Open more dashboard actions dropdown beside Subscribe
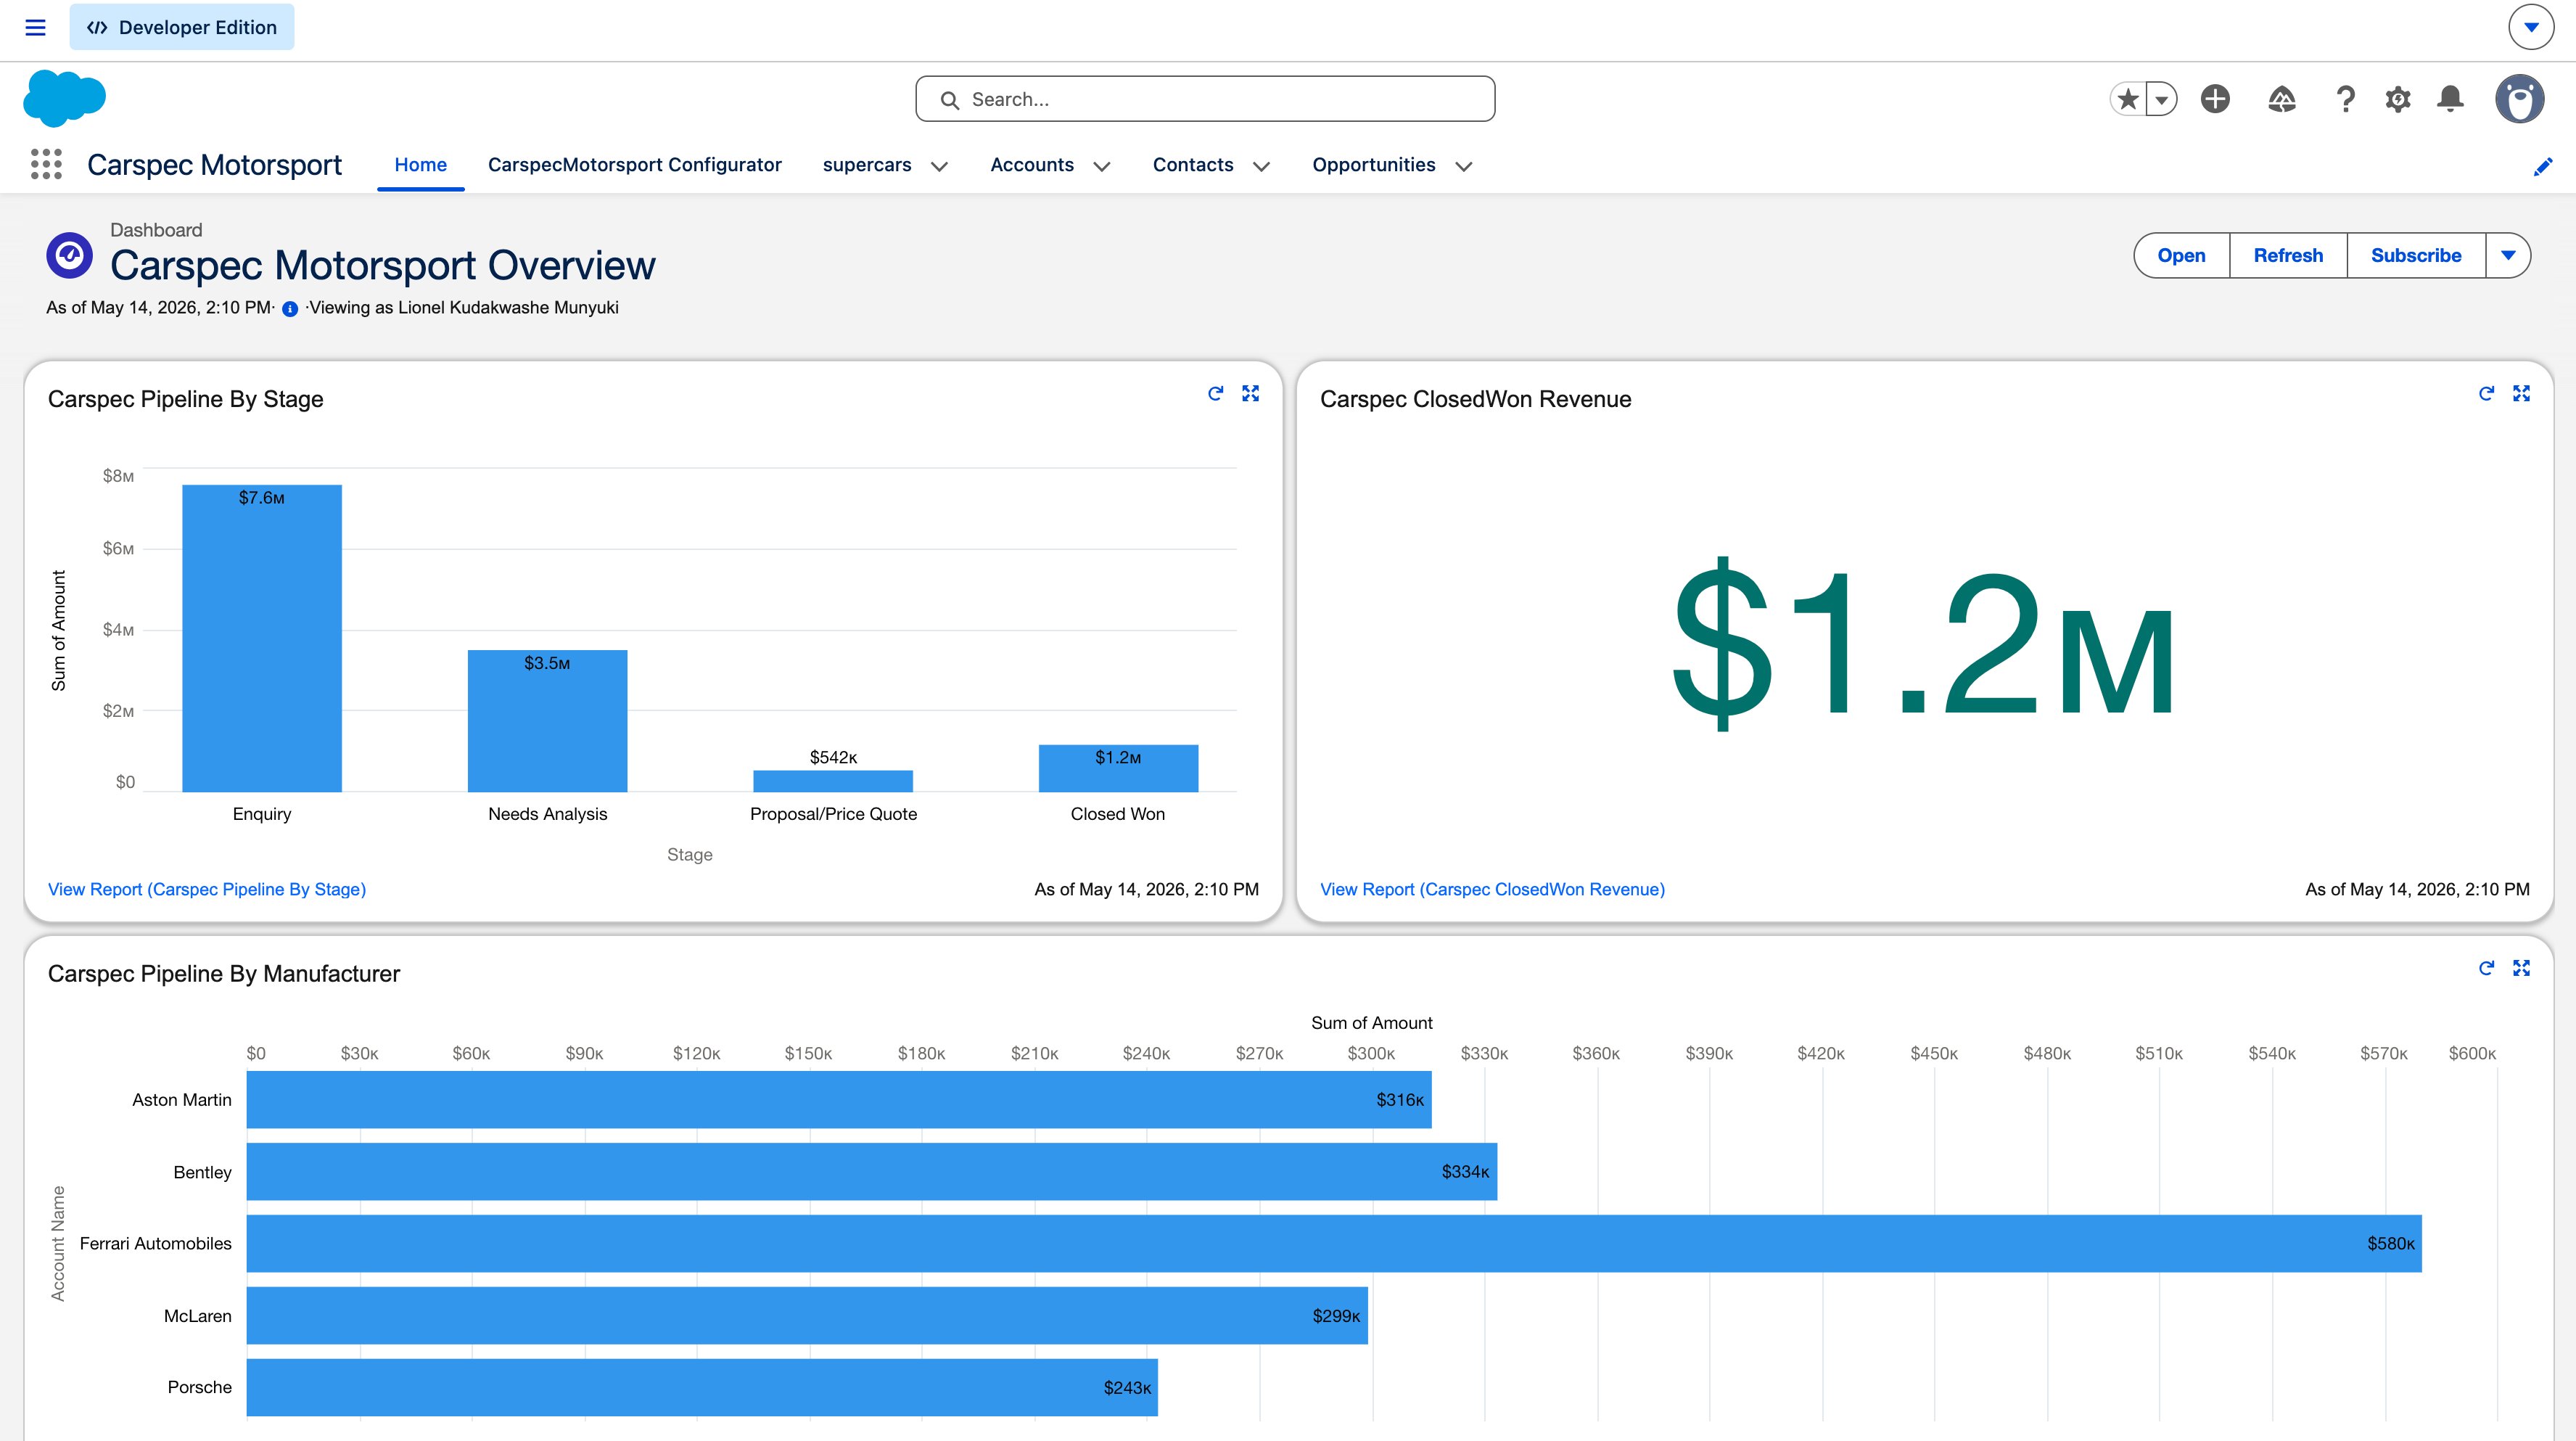 click(2508, 255)
